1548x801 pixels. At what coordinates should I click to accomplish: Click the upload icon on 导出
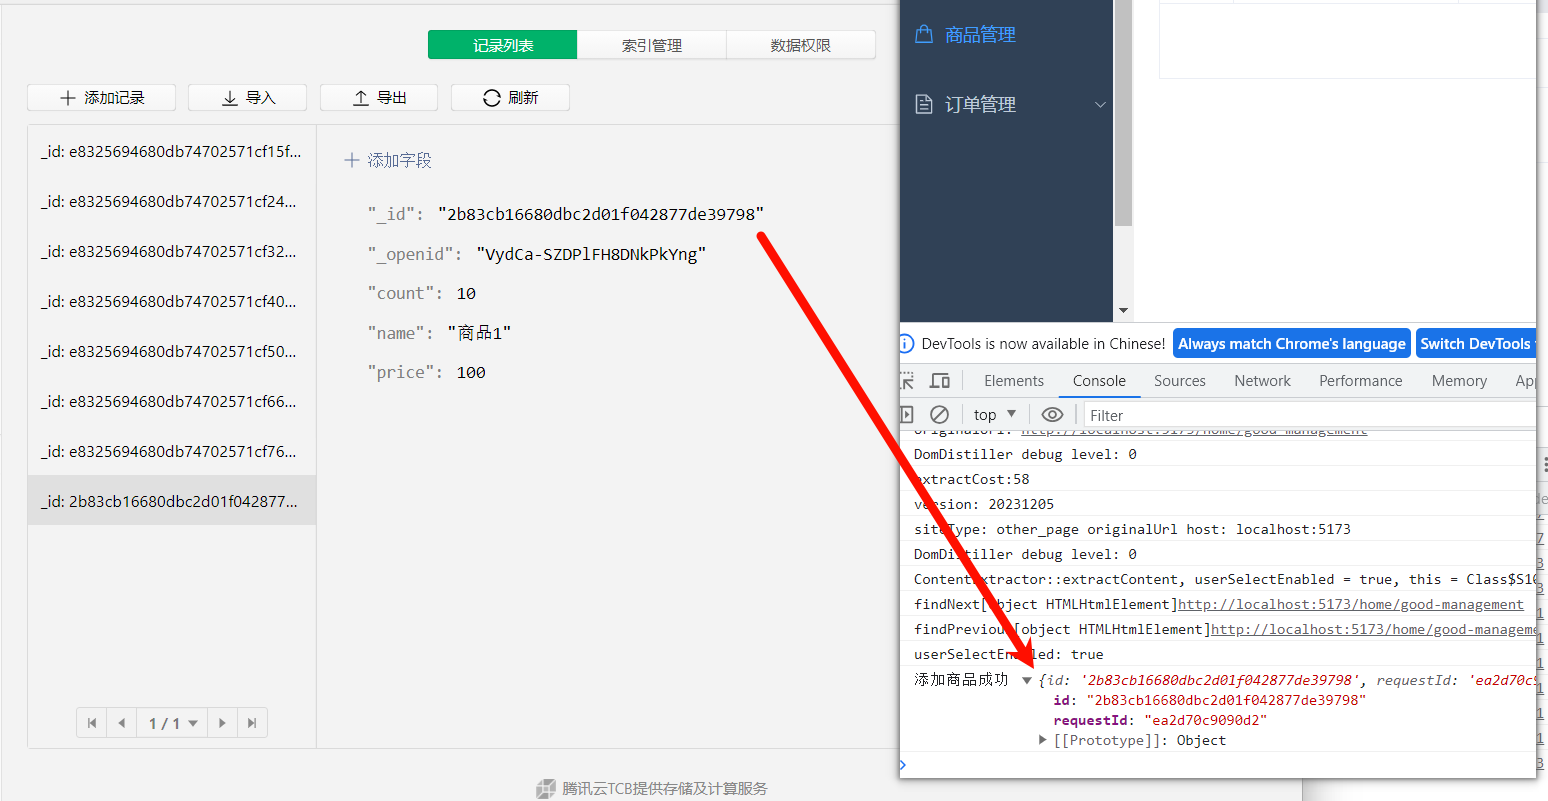[x=361, y=98]
